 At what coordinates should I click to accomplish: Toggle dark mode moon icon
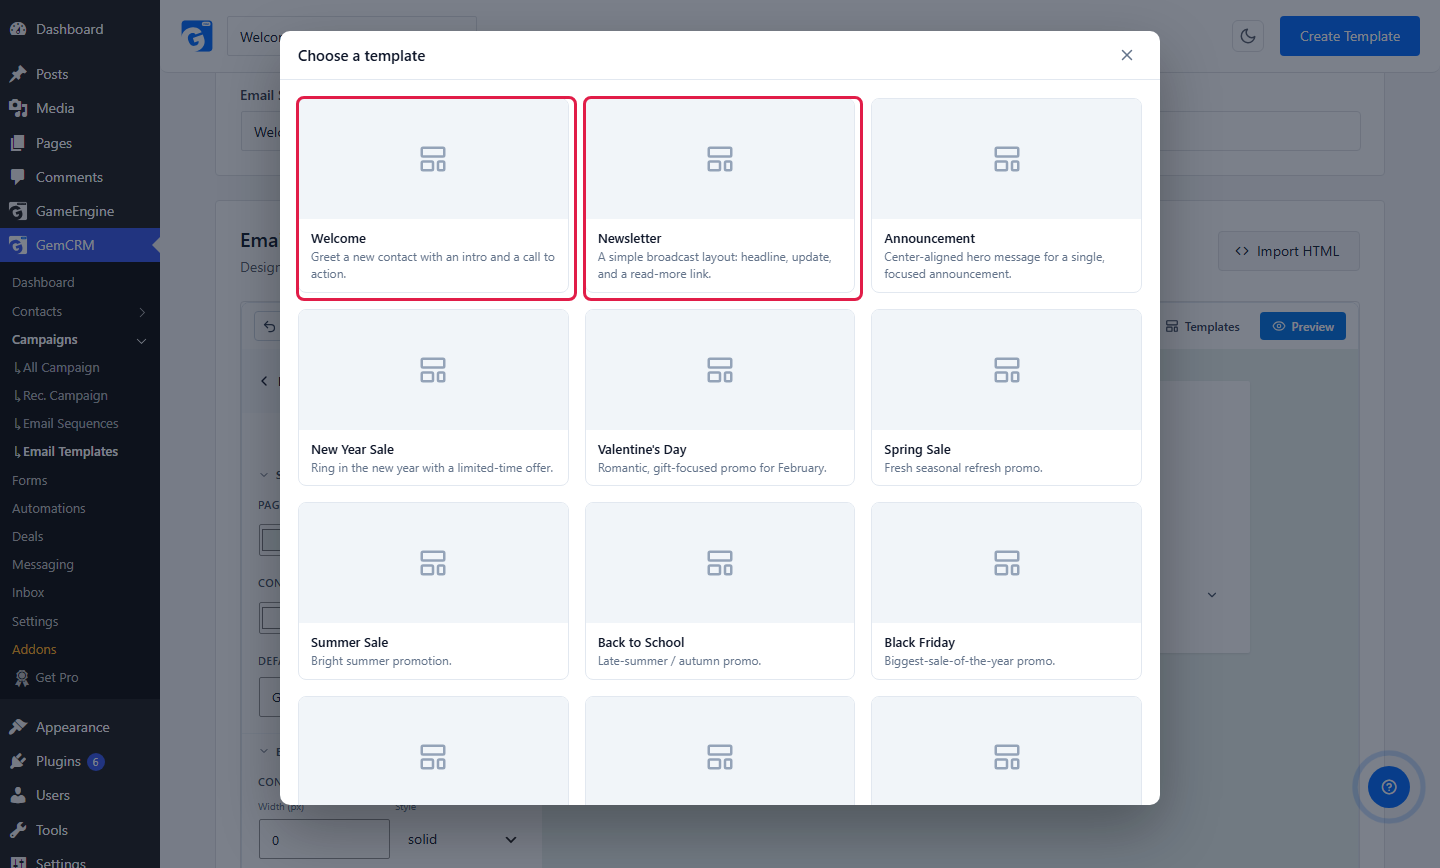[x=1248, y=36]
